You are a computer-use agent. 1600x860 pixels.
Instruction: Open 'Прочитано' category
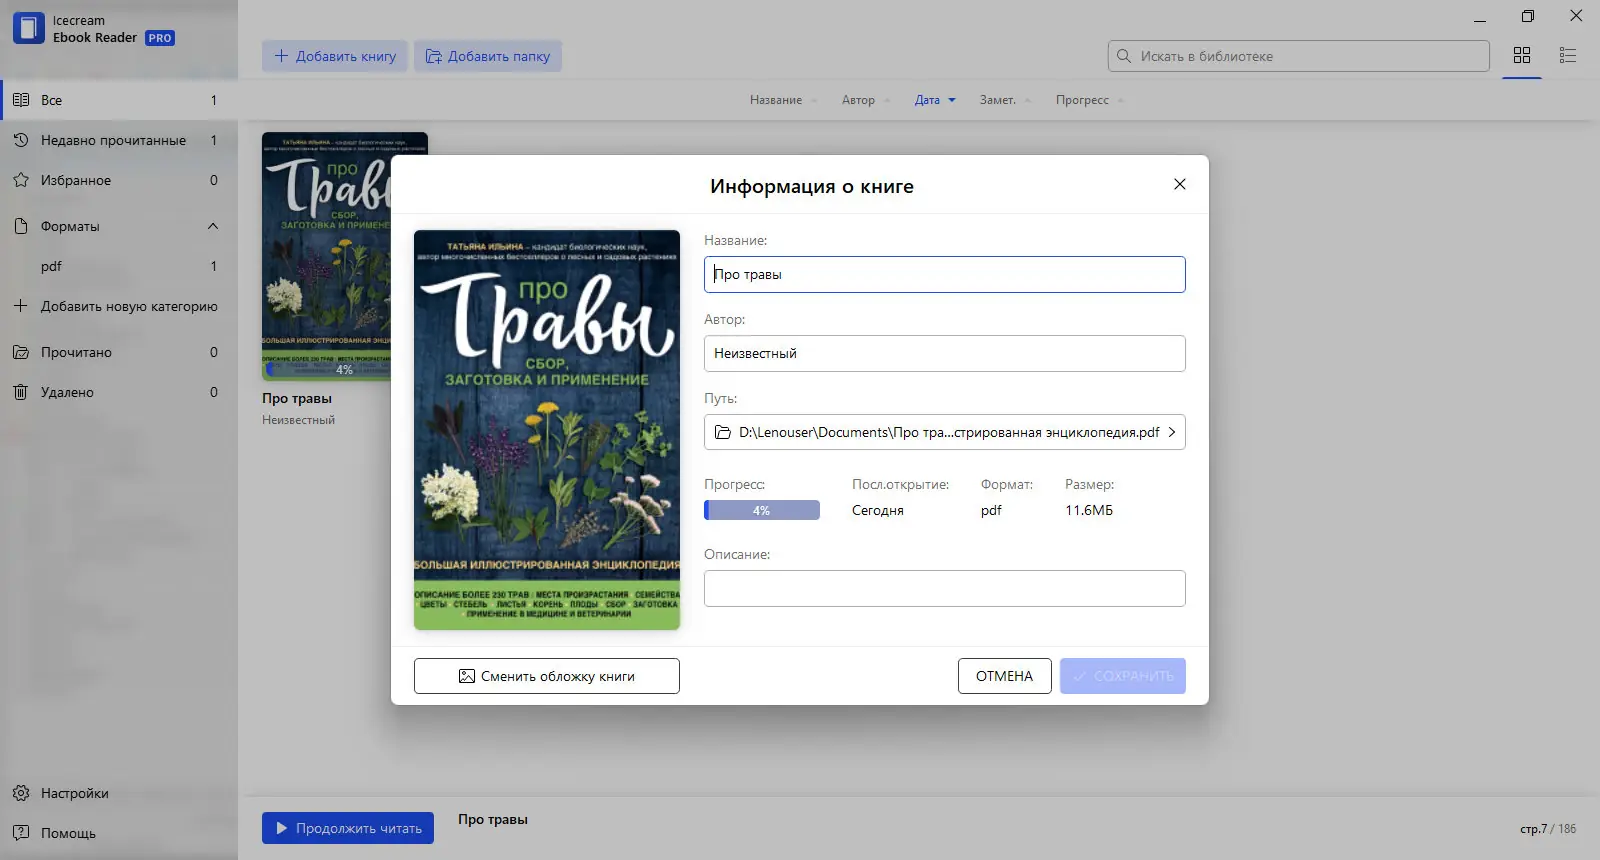[x=119, y=352]
